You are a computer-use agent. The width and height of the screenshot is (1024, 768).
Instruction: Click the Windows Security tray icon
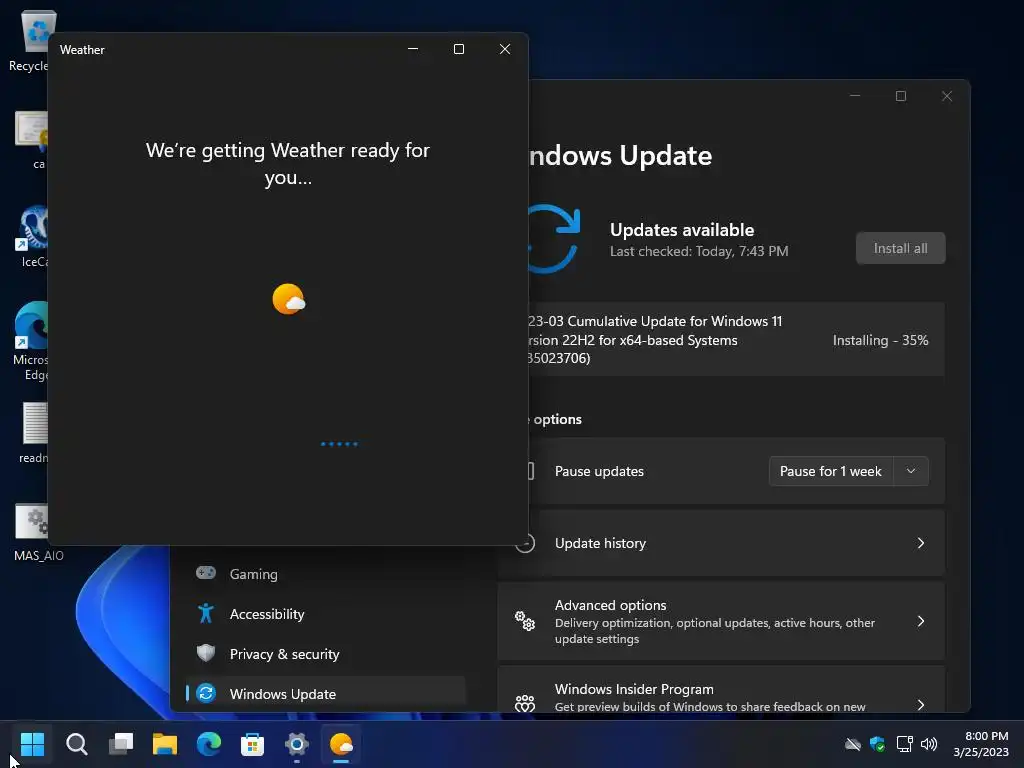click(x=877, y=744)
